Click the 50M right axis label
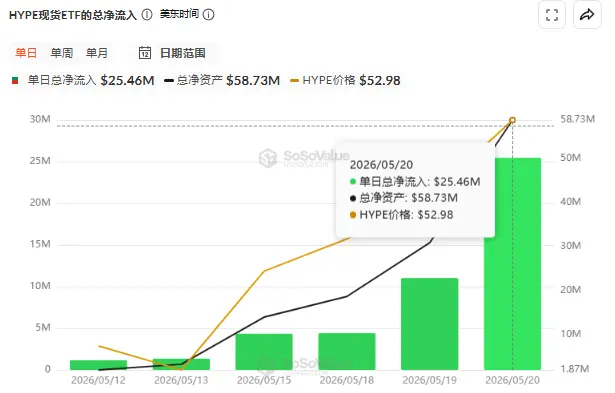 click(x=571, y=158)
